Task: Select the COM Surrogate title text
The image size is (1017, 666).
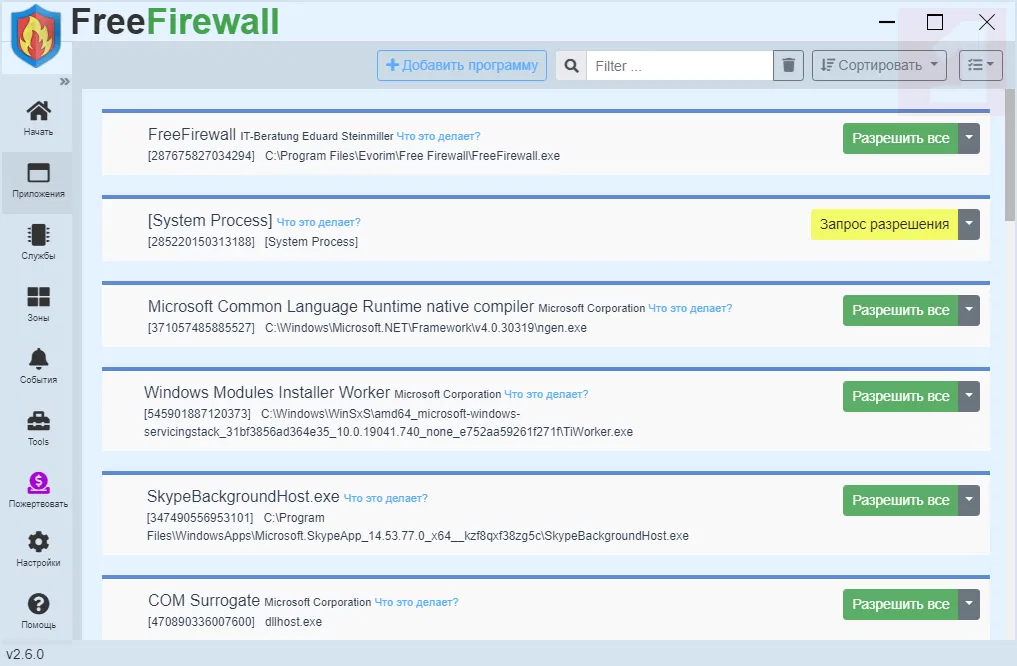Action: 204,601
